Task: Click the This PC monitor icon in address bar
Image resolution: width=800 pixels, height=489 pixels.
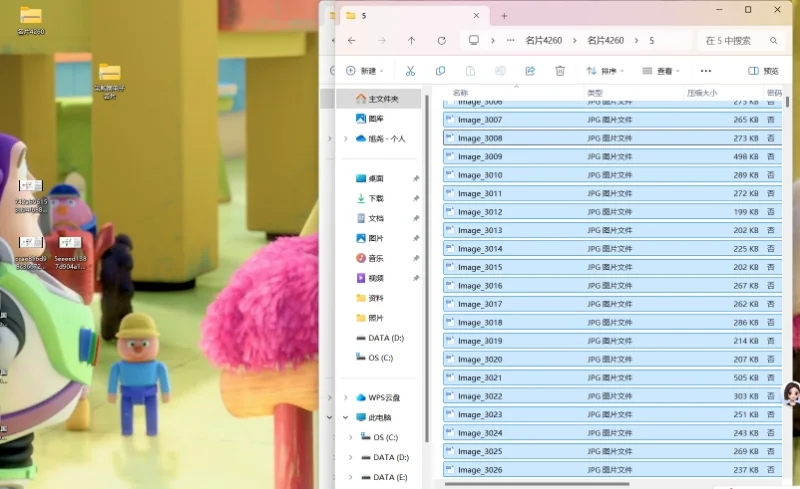Action: coord(474,40)
